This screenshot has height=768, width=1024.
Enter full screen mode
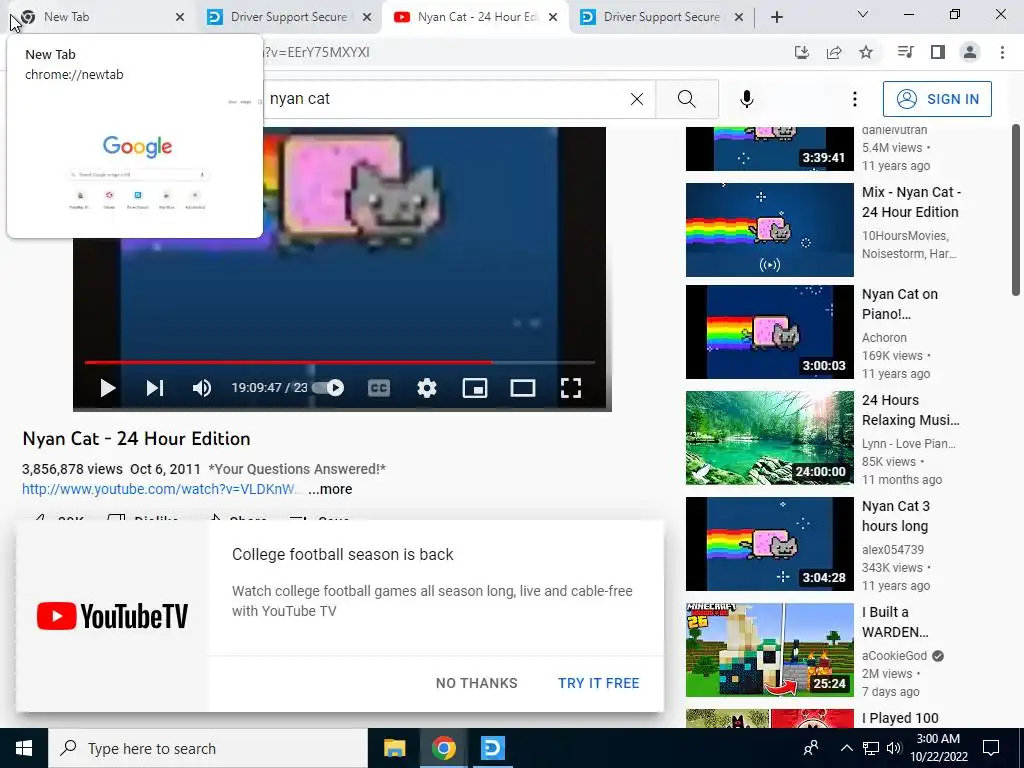coord(571,388)
